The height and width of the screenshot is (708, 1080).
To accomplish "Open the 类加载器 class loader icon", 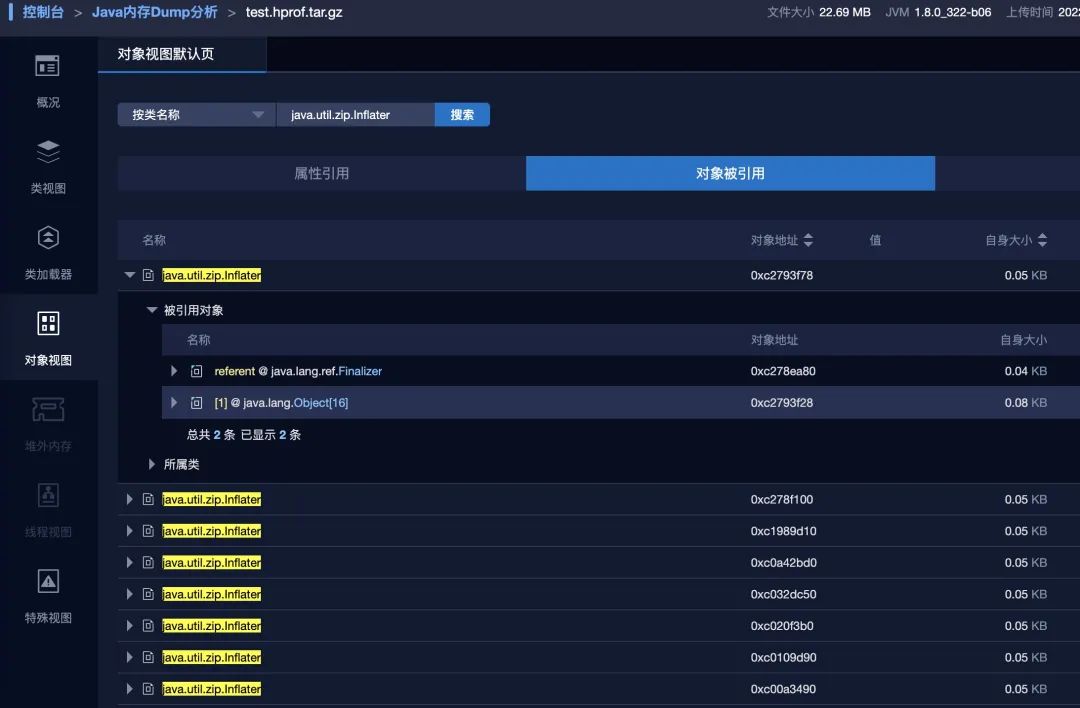I will pyautogui.click(x=48, y=238).
